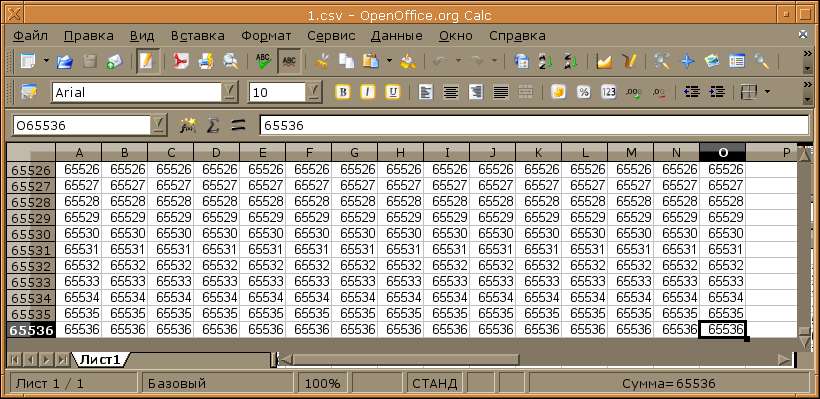This screenshot has height=399, width=820.
Task: Toggle Center Horizontally alignment
Action: pyautogui.click(x=451, y=93)
